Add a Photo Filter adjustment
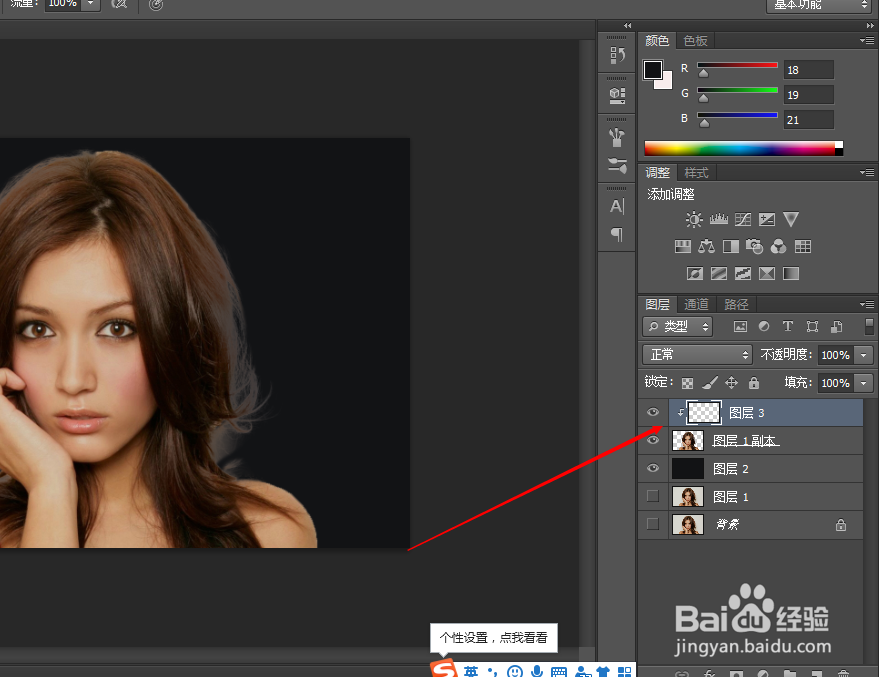This screenshot has height=677, width=879. pos(755,246)
